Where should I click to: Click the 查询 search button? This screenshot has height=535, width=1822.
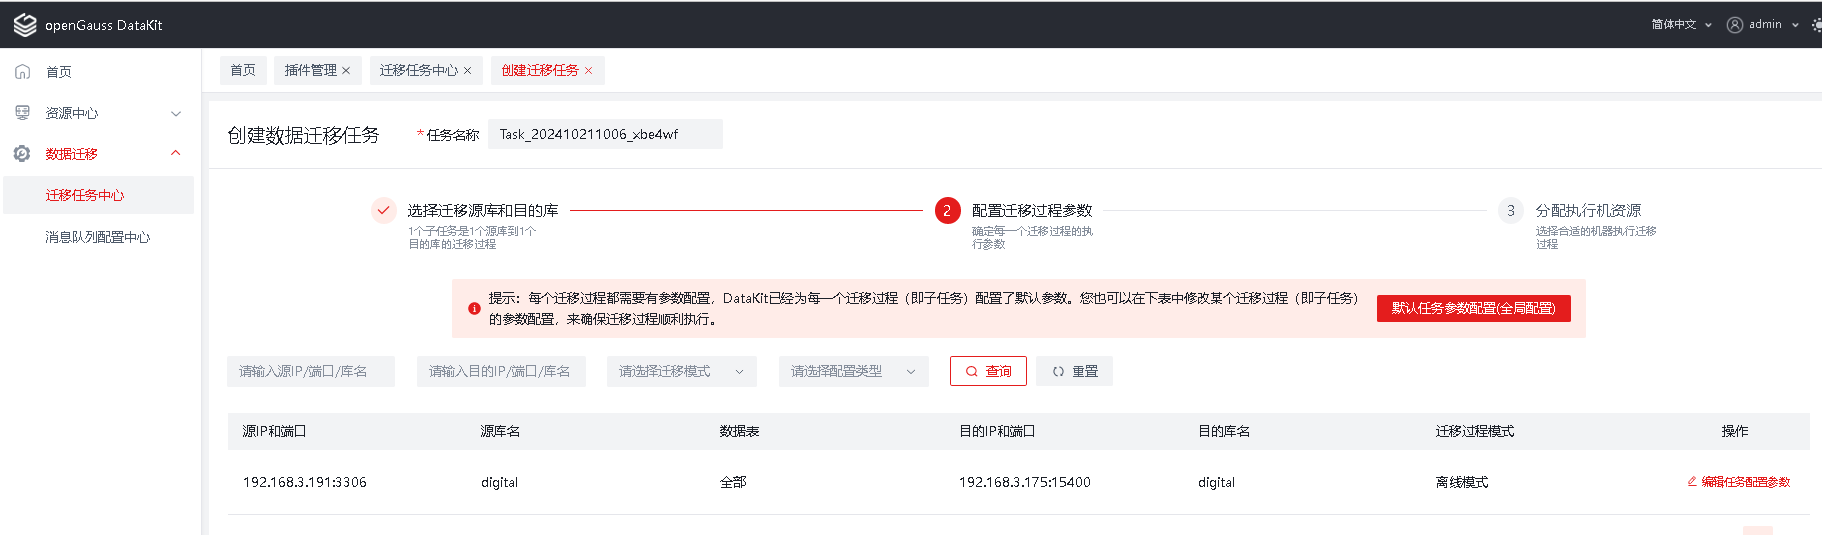coord(988,371)
